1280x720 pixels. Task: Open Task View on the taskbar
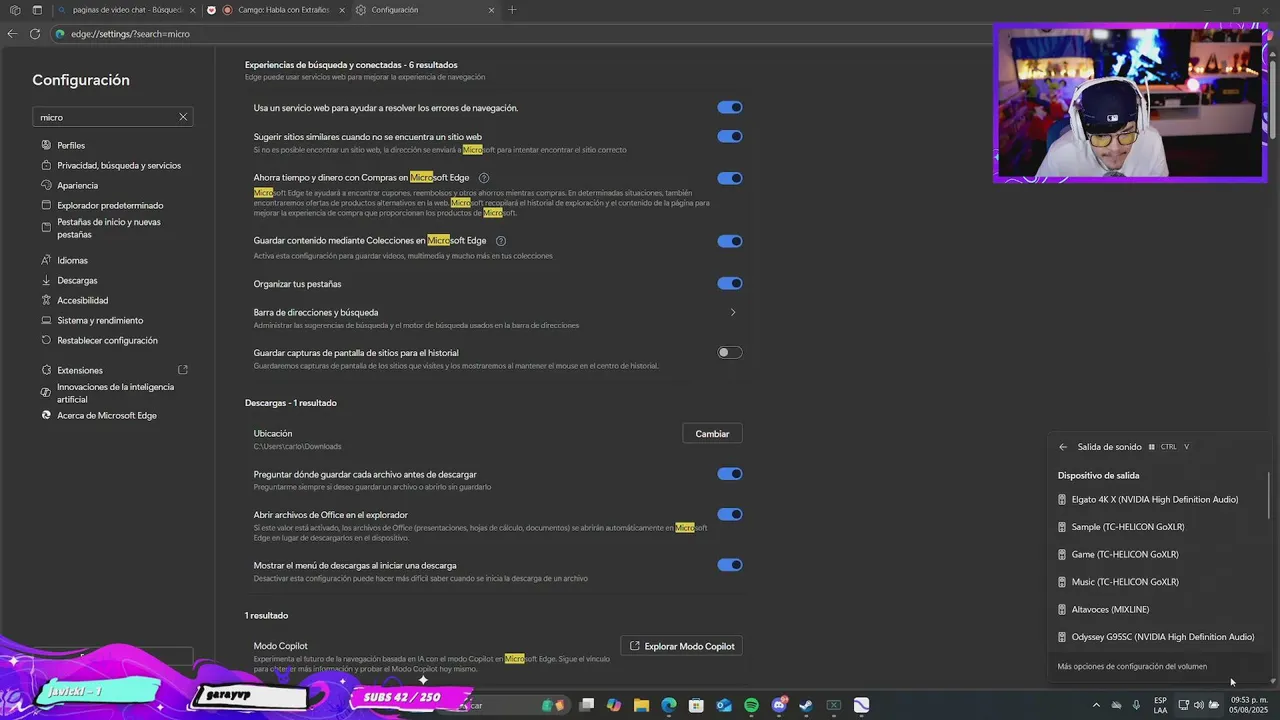click(587, 705)
